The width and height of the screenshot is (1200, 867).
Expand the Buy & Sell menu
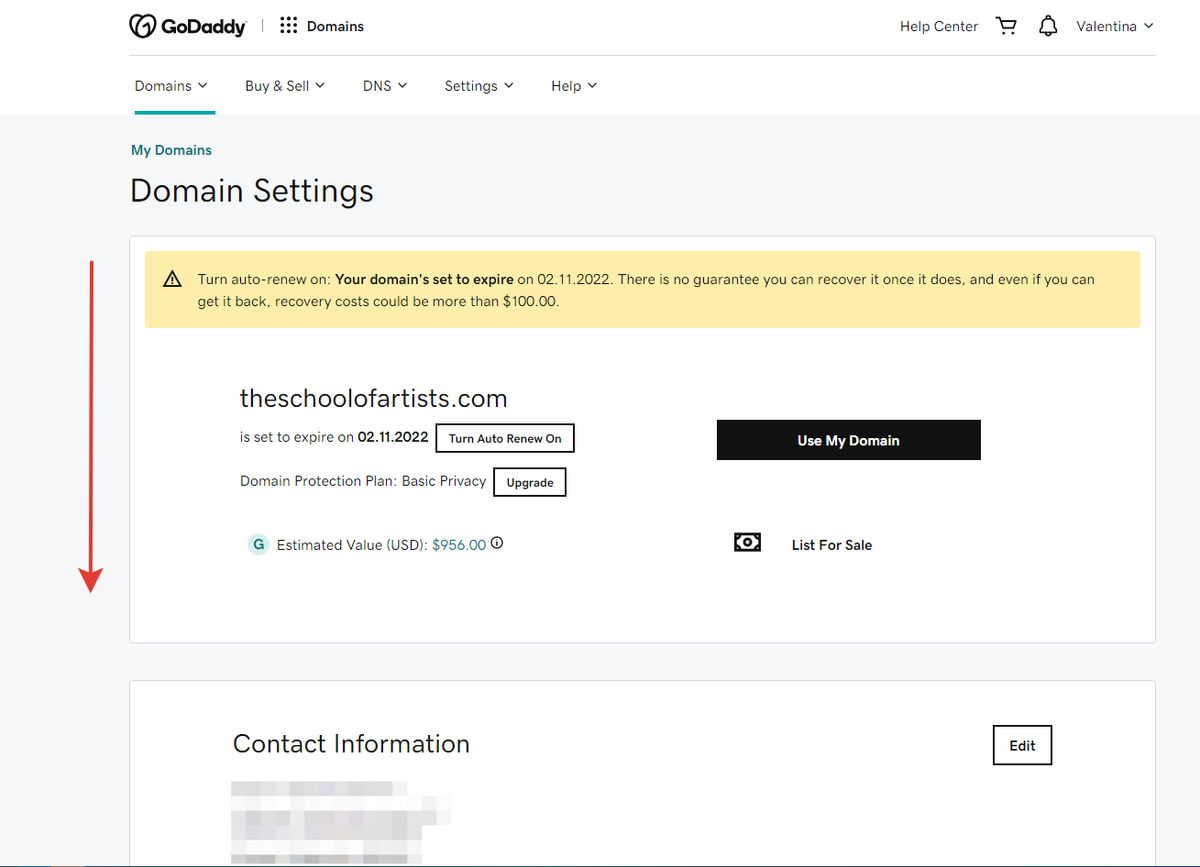[x=285, y=86]
